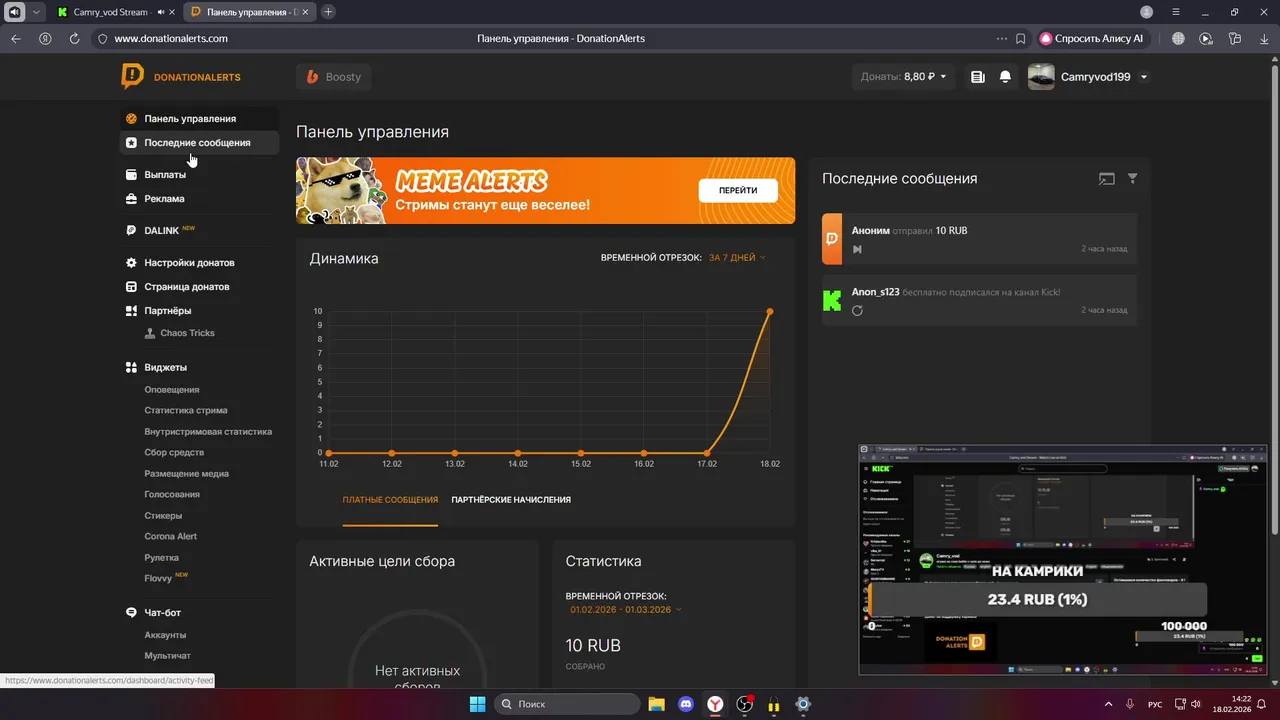
Task: Open Мультичат under Чат-бот
Action: point(168,656)
